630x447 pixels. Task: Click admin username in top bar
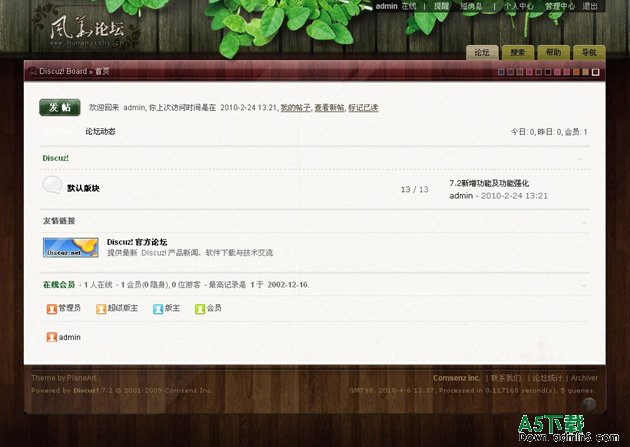coord(387,6)
